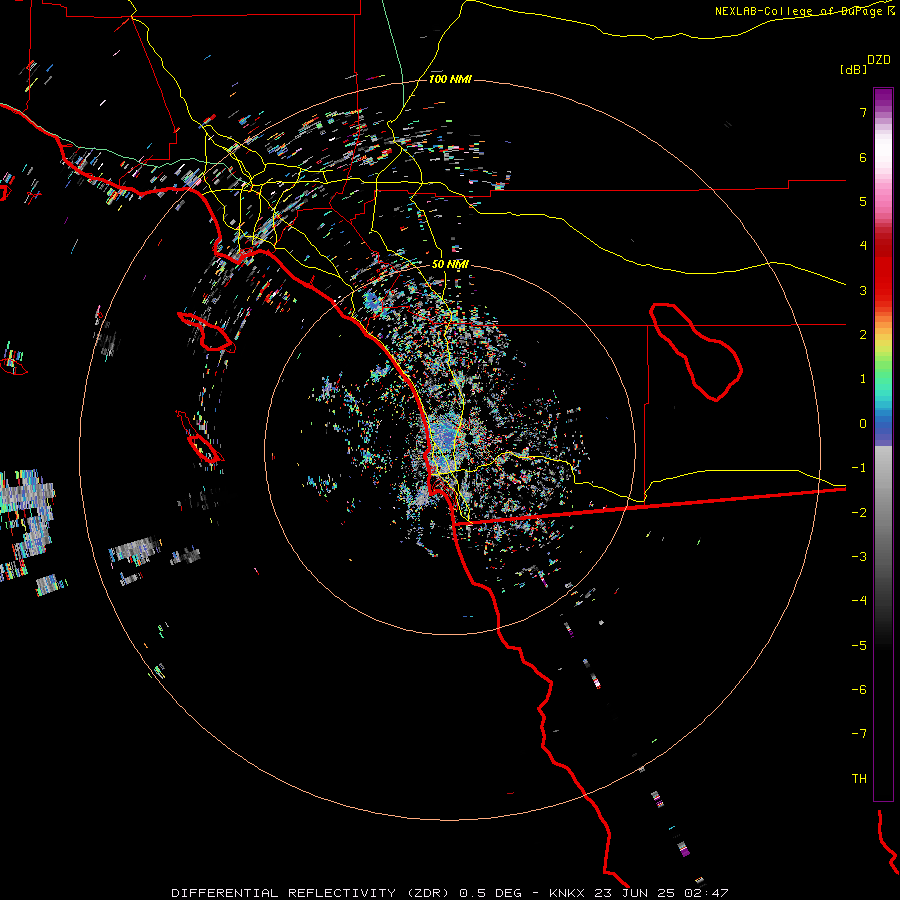Click the "KNKX" station identifier in caption
This screenshot has height=900, width=900.
point(567,893)
